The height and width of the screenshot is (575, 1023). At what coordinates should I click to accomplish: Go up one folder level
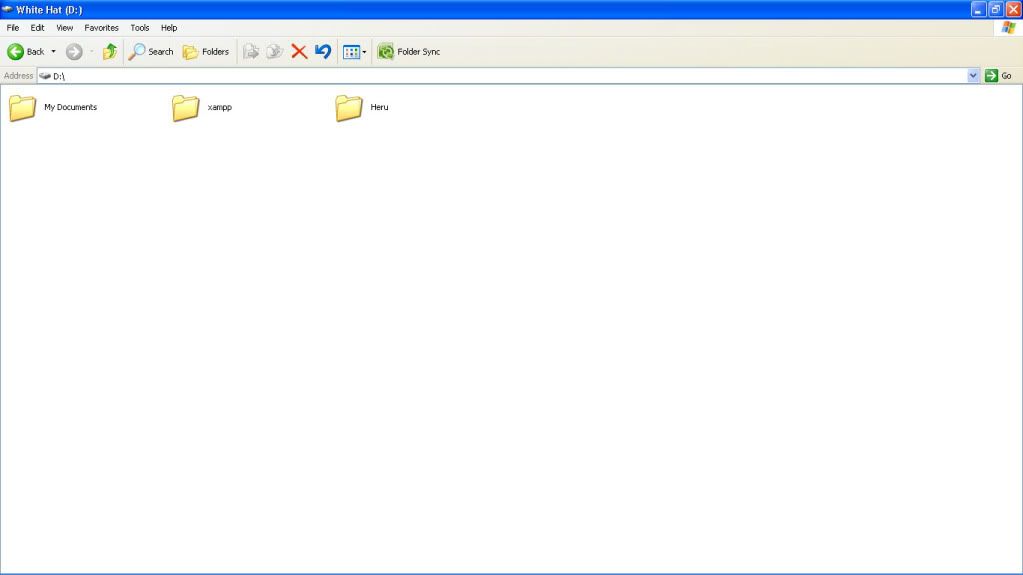[x=110, y=52]
